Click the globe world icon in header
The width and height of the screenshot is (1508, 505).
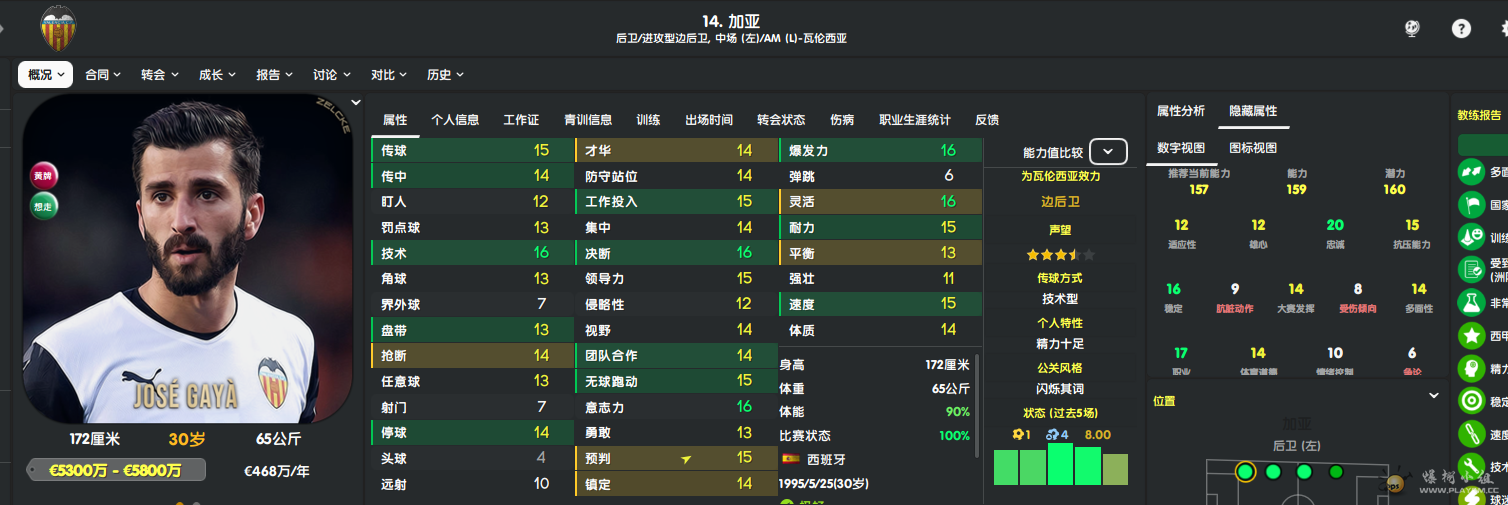point(1412,29)
